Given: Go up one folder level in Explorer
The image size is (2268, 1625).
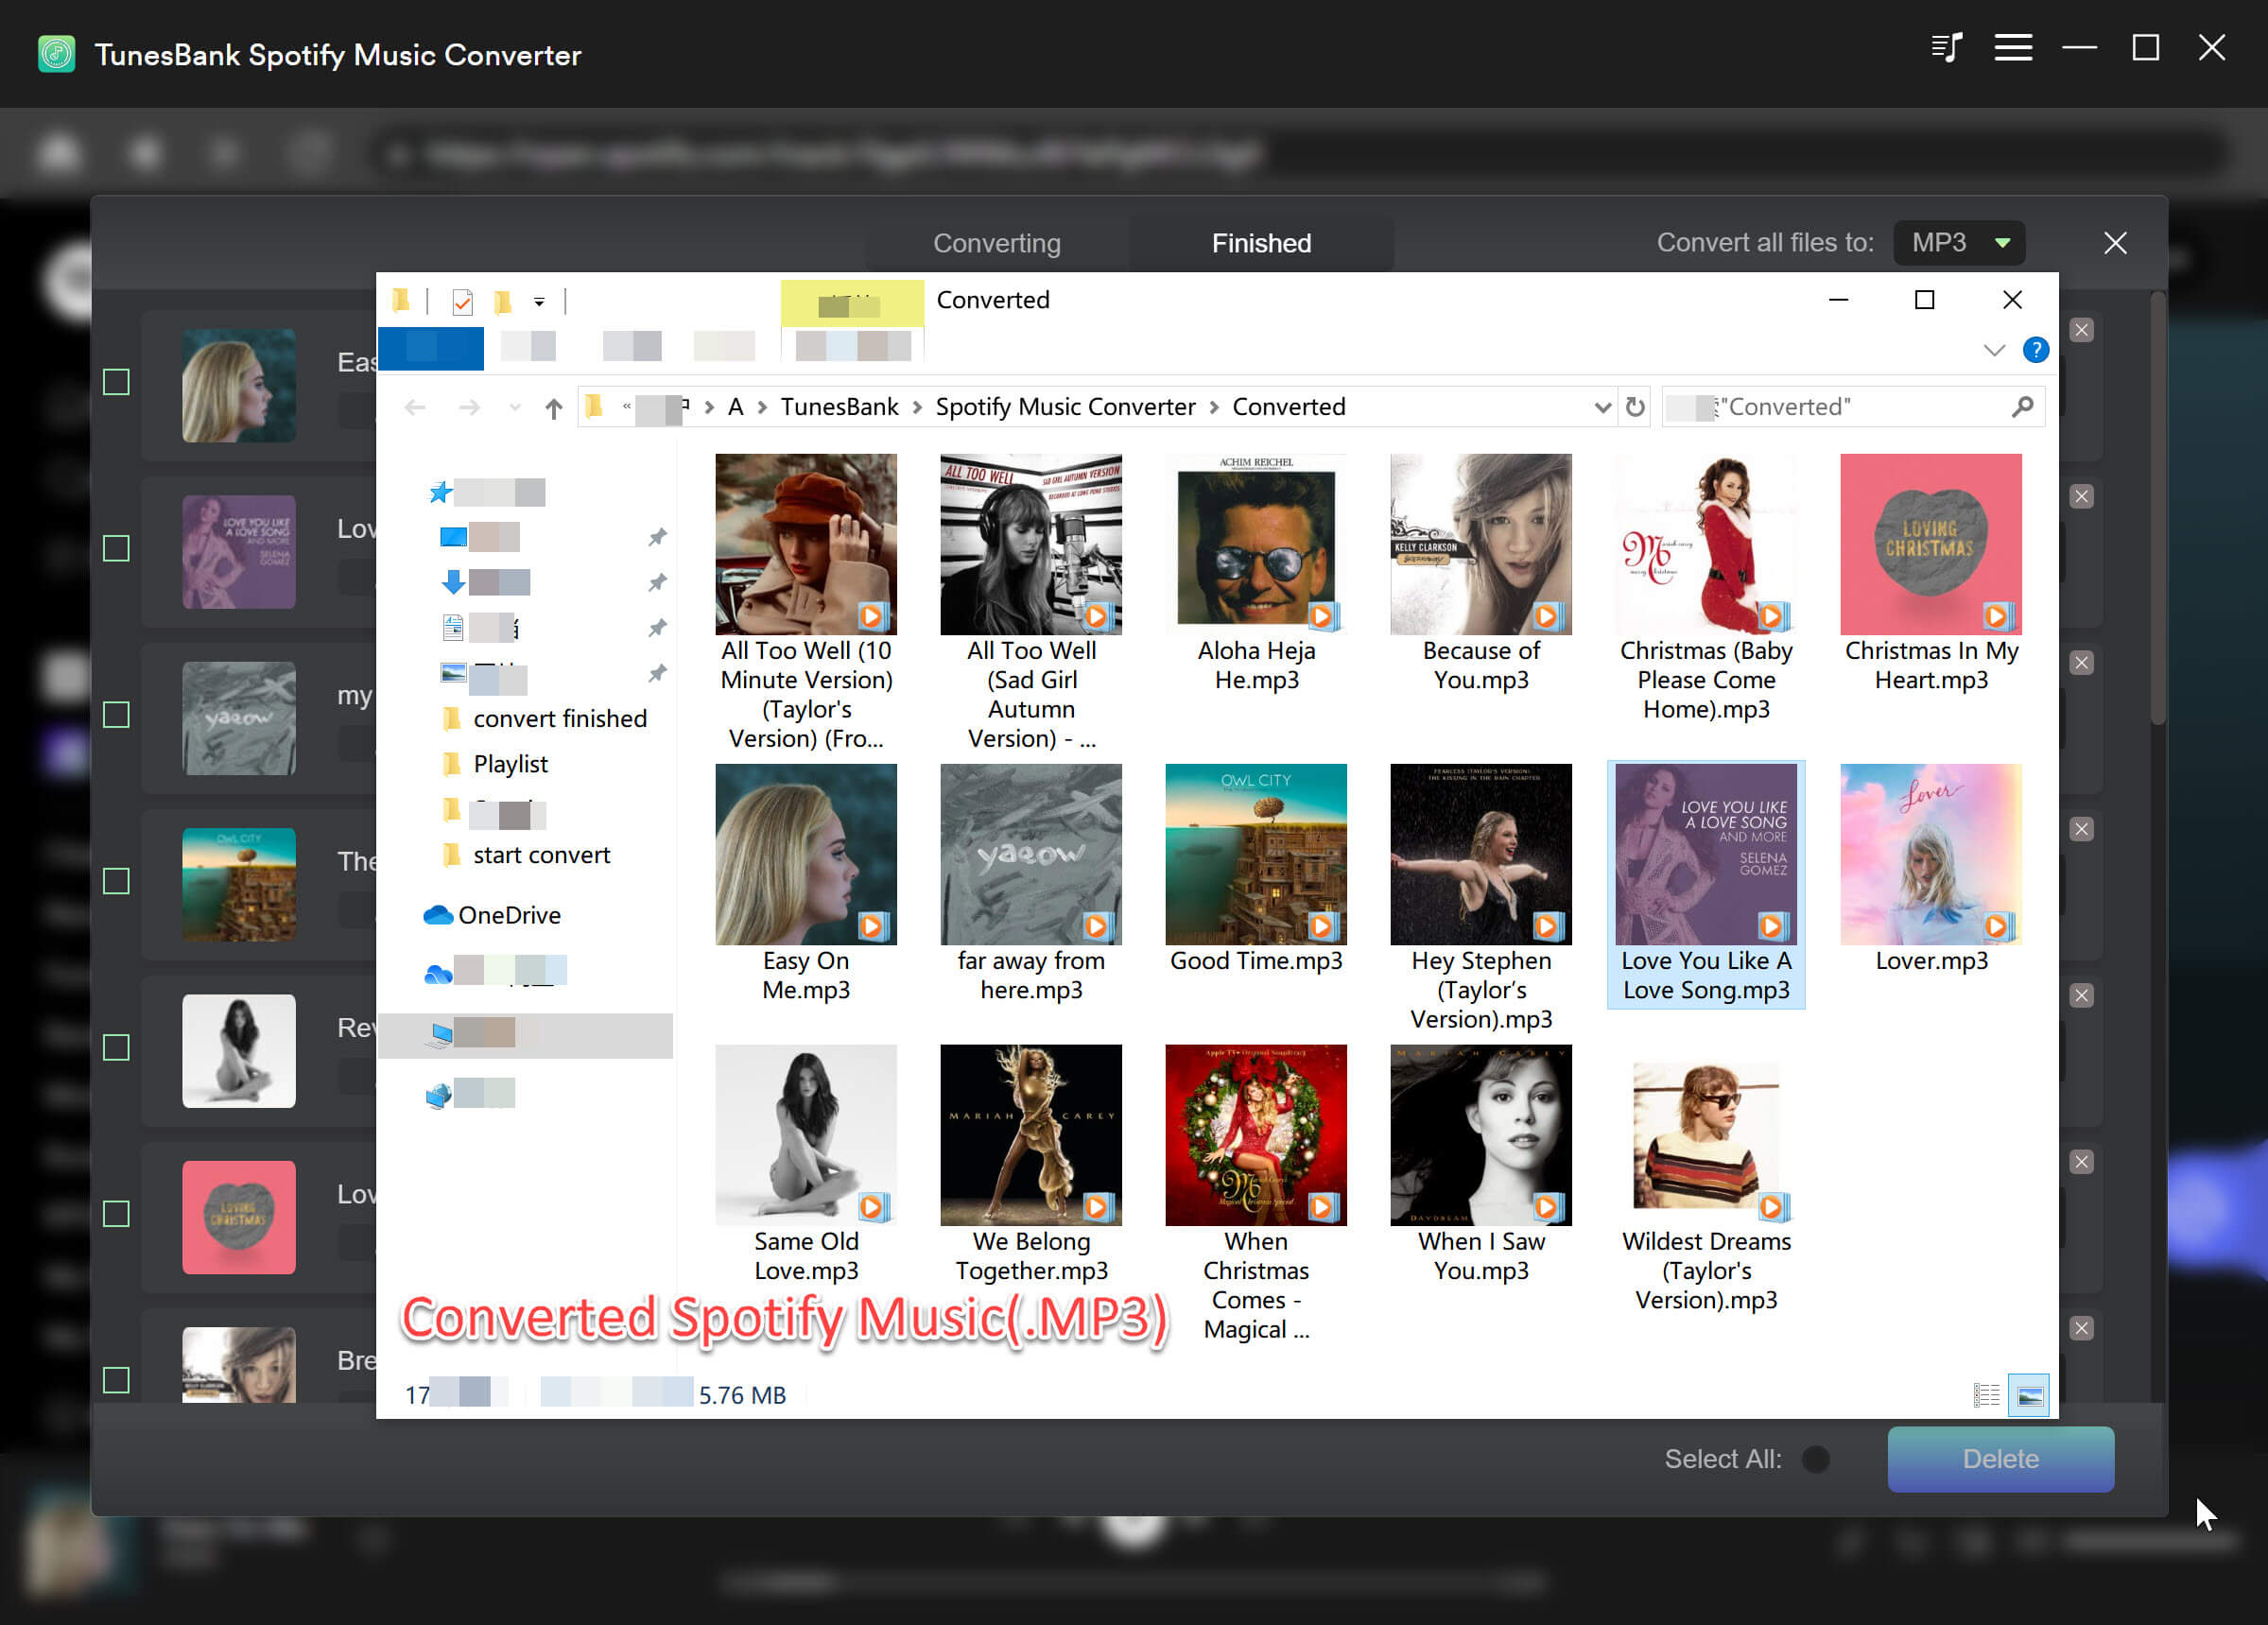Looking at the screenshot, I should (x=553, y=408).
